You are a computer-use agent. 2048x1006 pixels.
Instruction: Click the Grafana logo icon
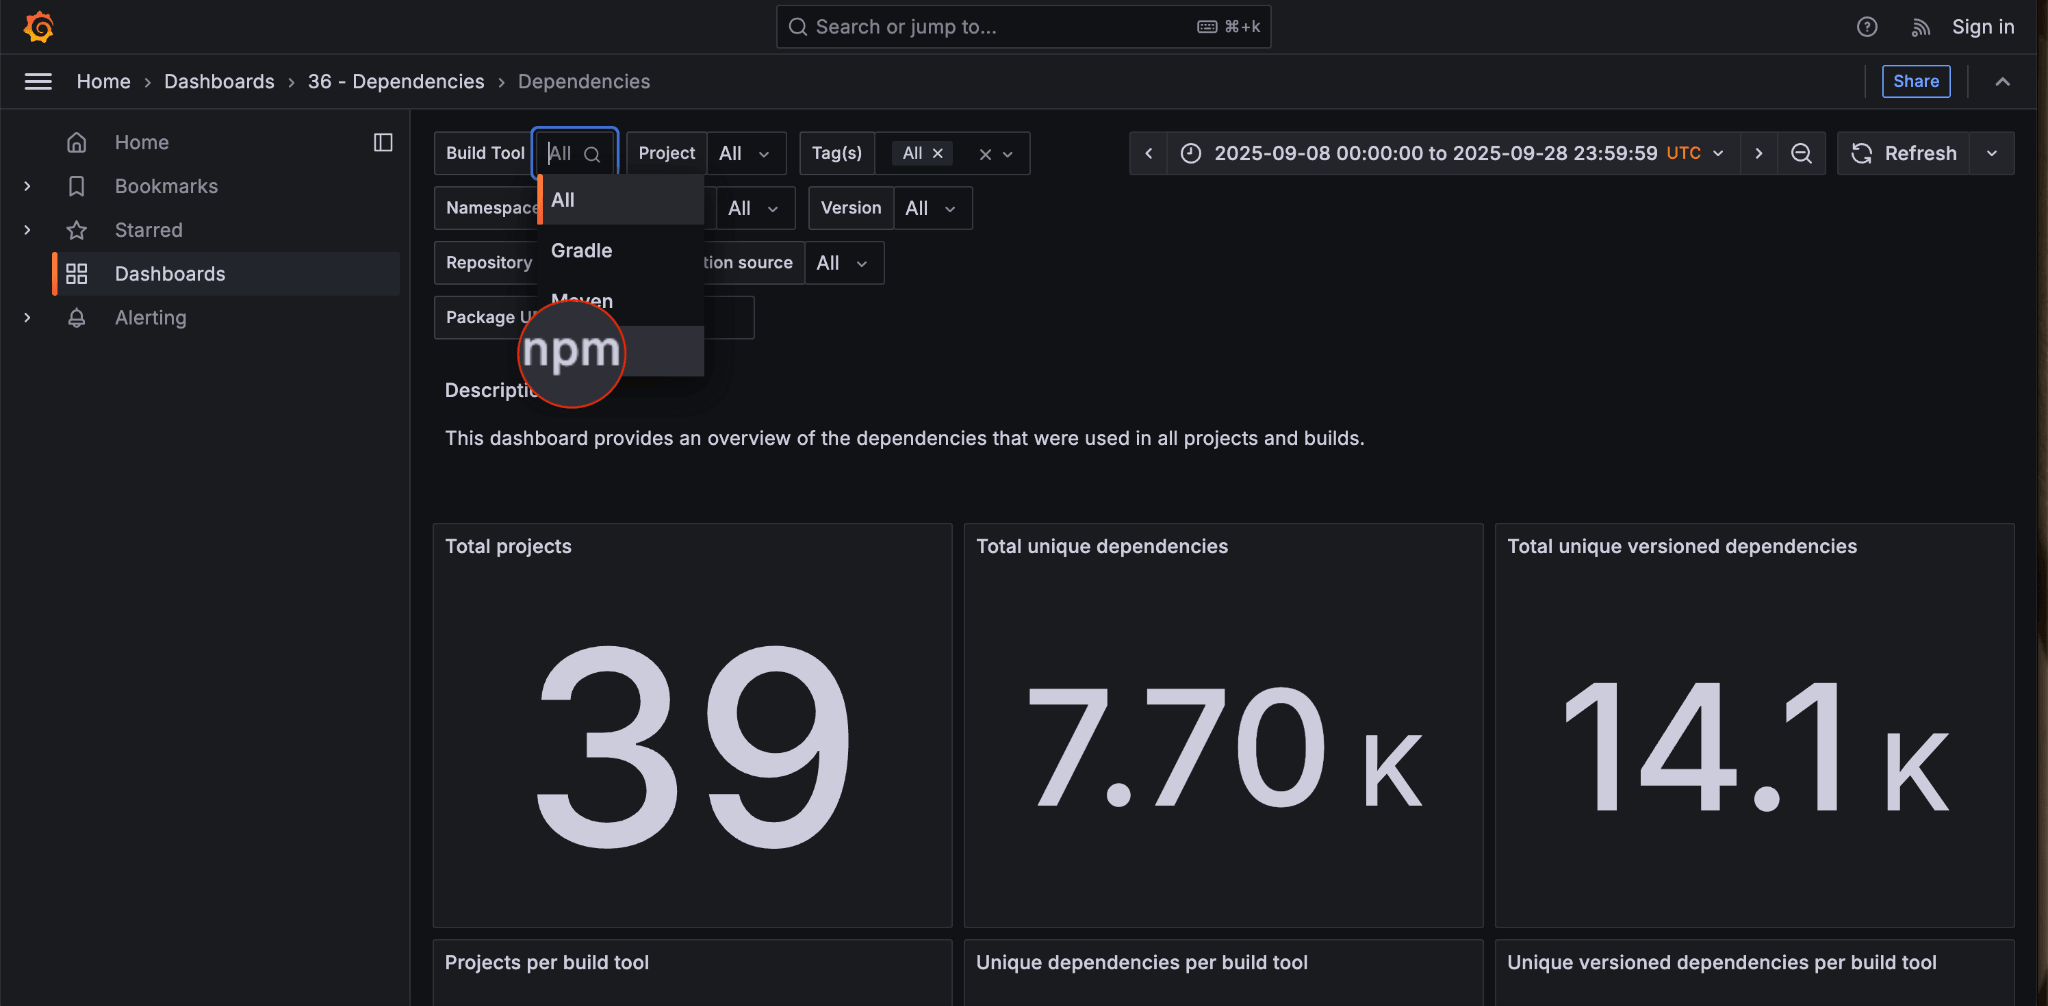click(38, 27)
